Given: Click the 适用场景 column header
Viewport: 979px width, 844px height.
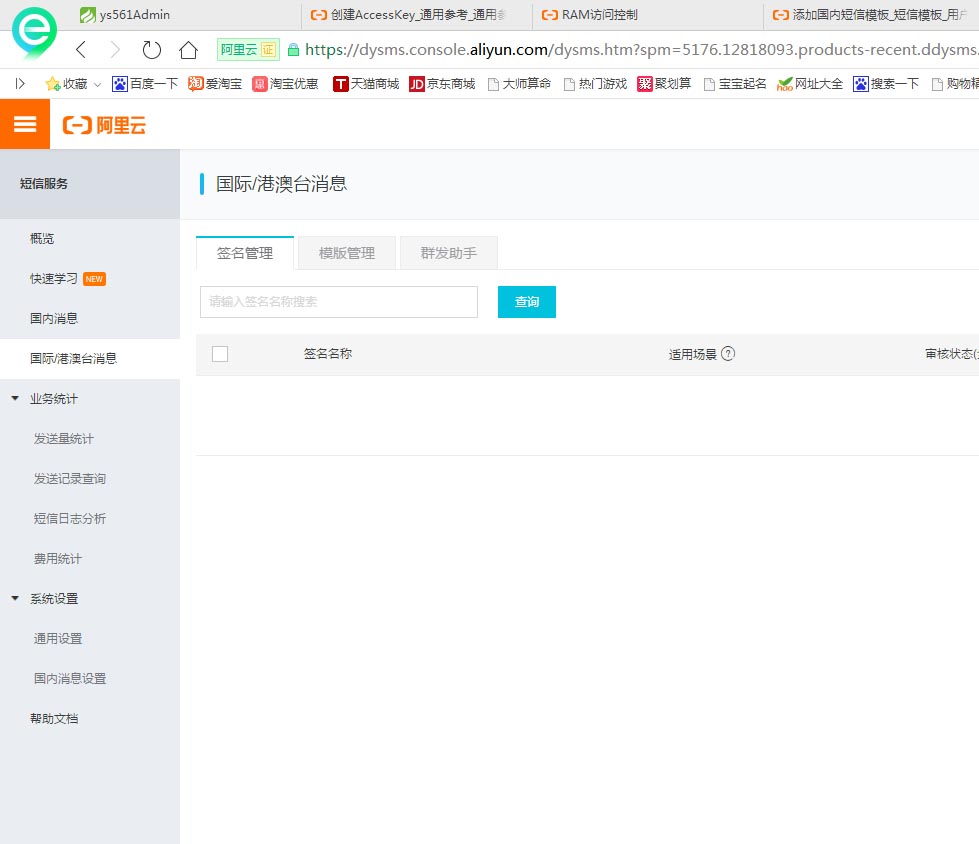Looking at the screenshot, I should tap(692, 354).
